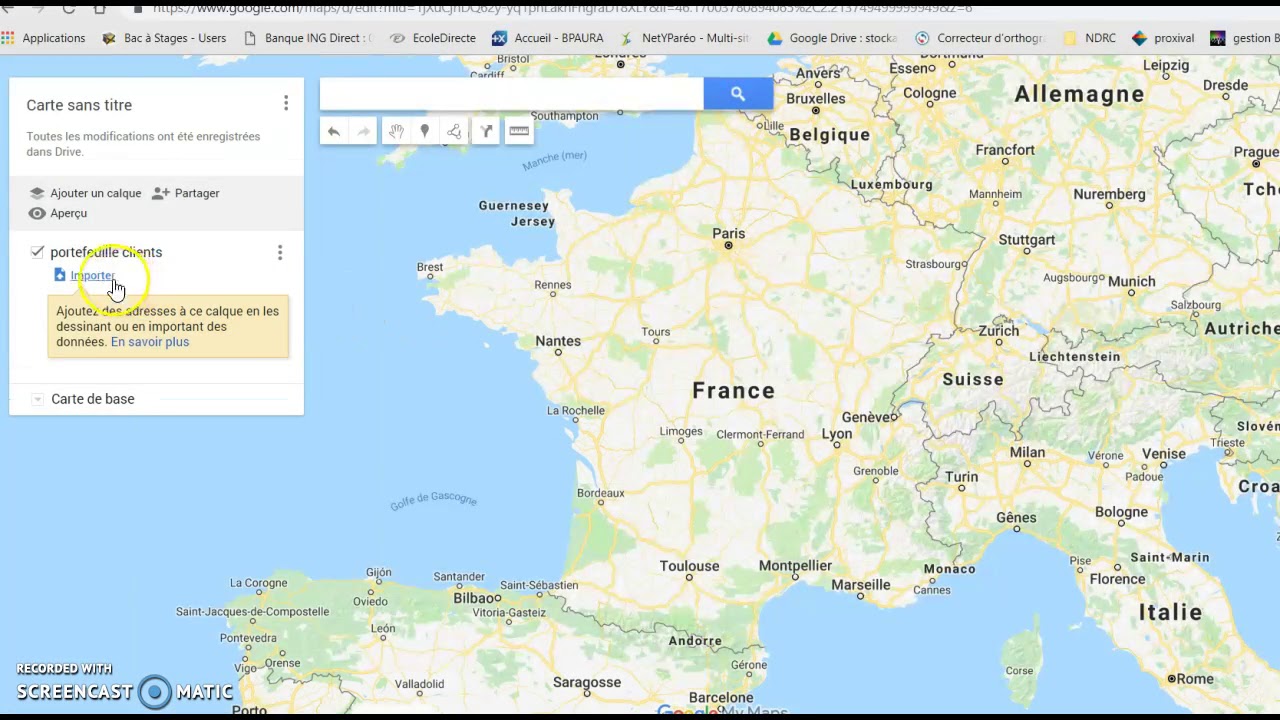Click inside the map search field
1280x720 pixels.
point(512,94)
